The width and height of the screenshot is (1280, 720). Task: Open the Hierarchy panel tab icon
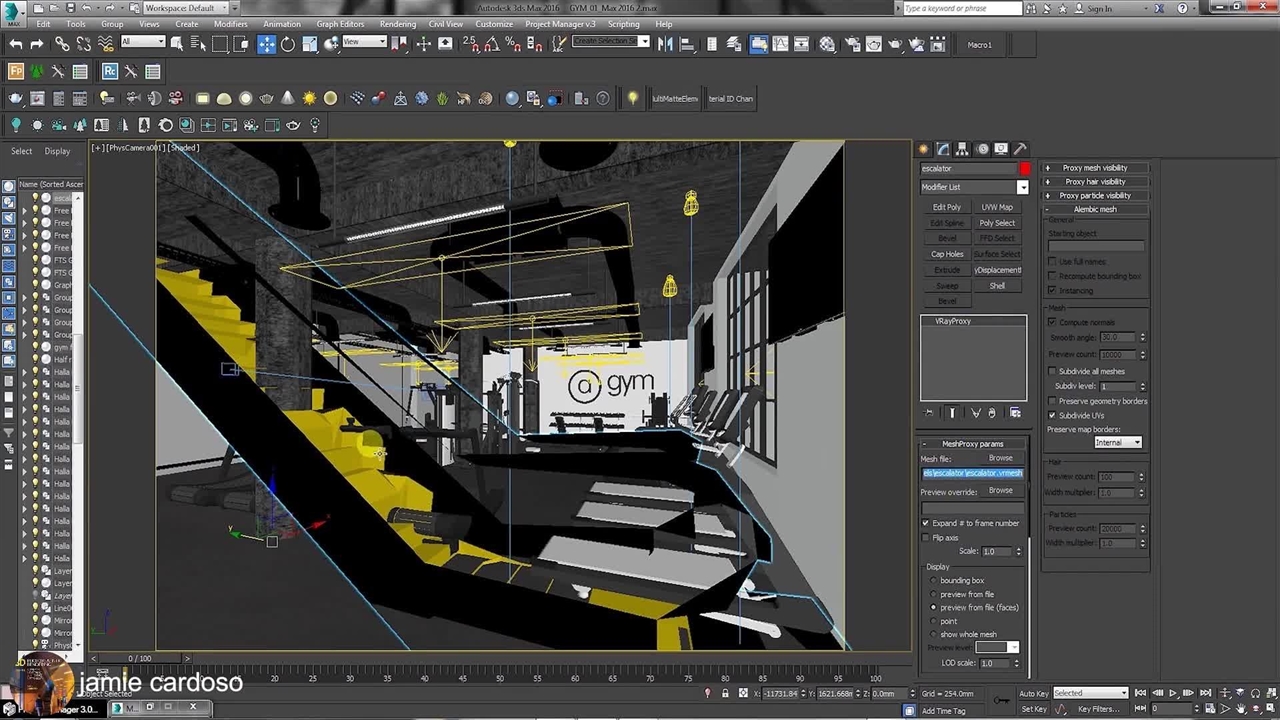click(x=962, y=149)
